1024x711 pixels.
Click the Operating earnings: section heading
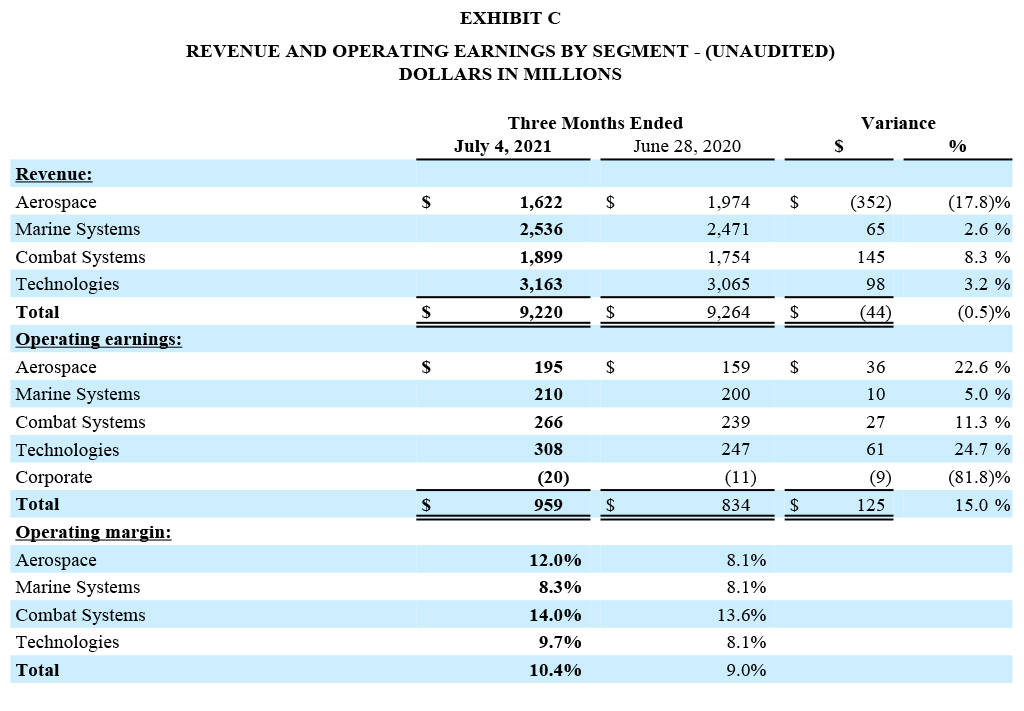click(99, 340)
